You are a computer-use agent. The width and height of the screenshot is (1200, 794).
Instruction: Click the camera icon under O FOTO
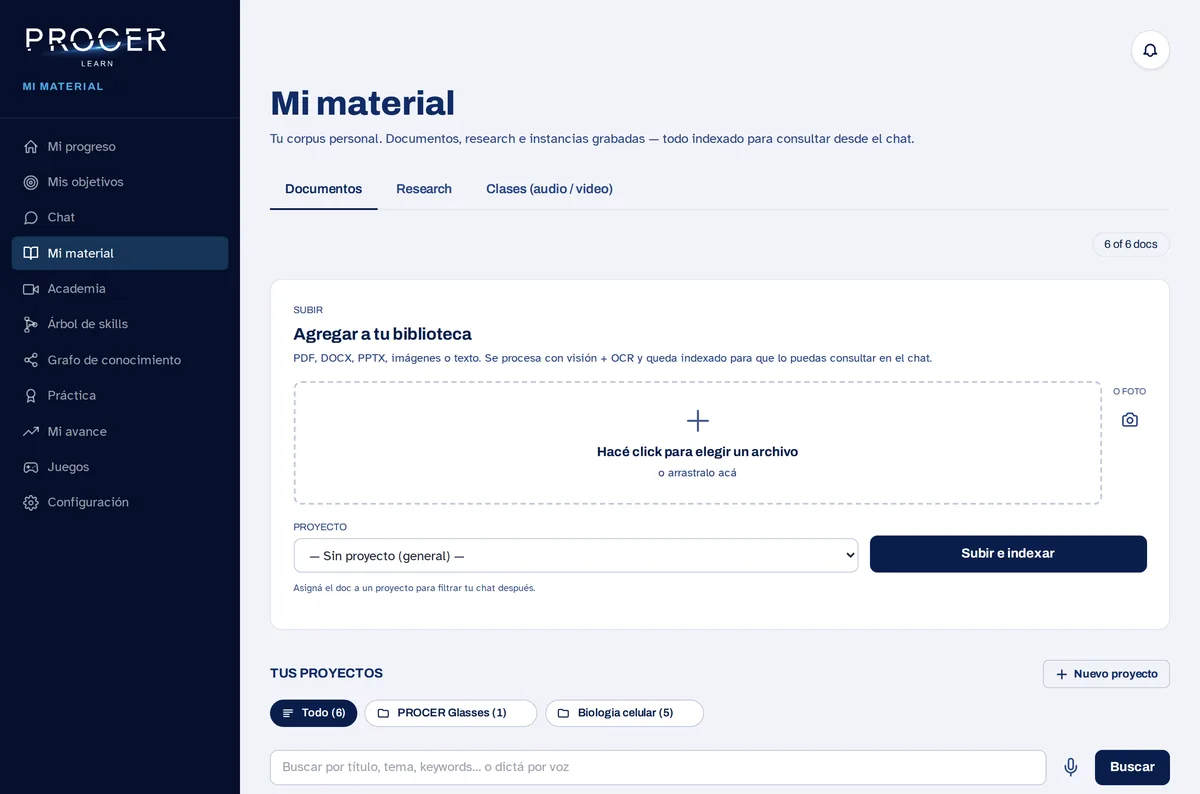coord(1130,420)
